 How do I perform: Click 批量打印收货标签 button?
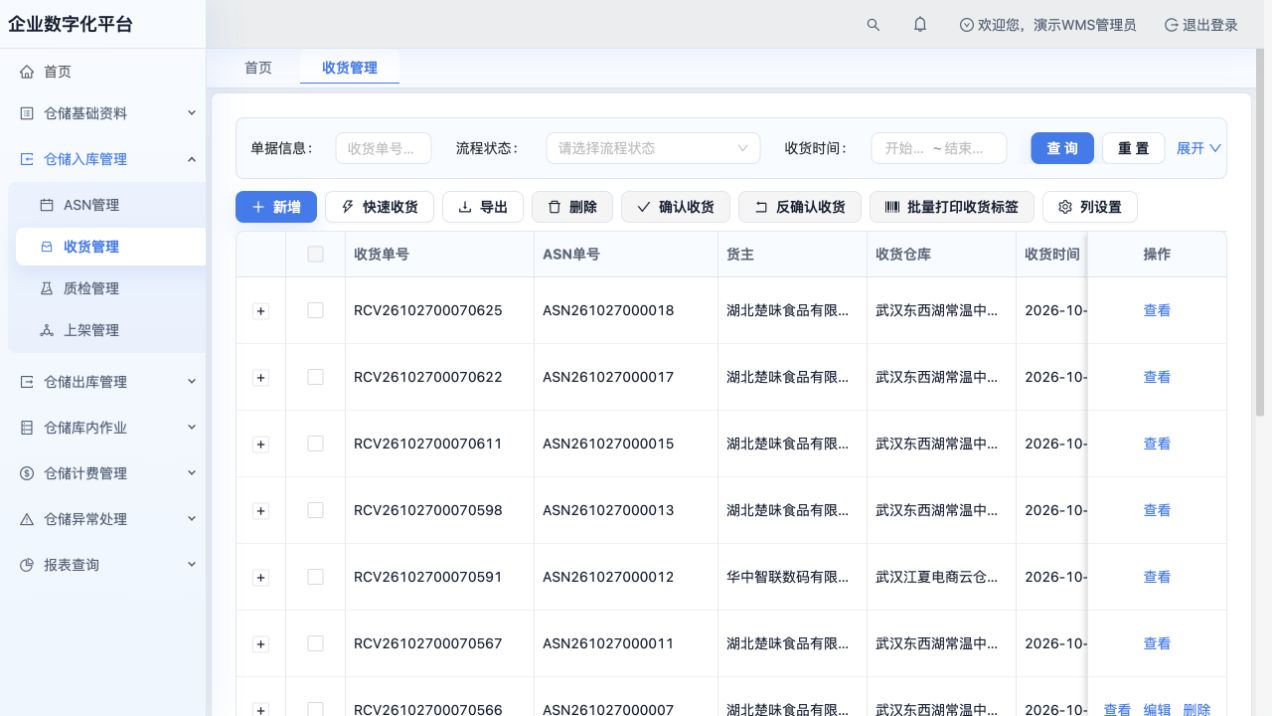[x=952, y=207]
